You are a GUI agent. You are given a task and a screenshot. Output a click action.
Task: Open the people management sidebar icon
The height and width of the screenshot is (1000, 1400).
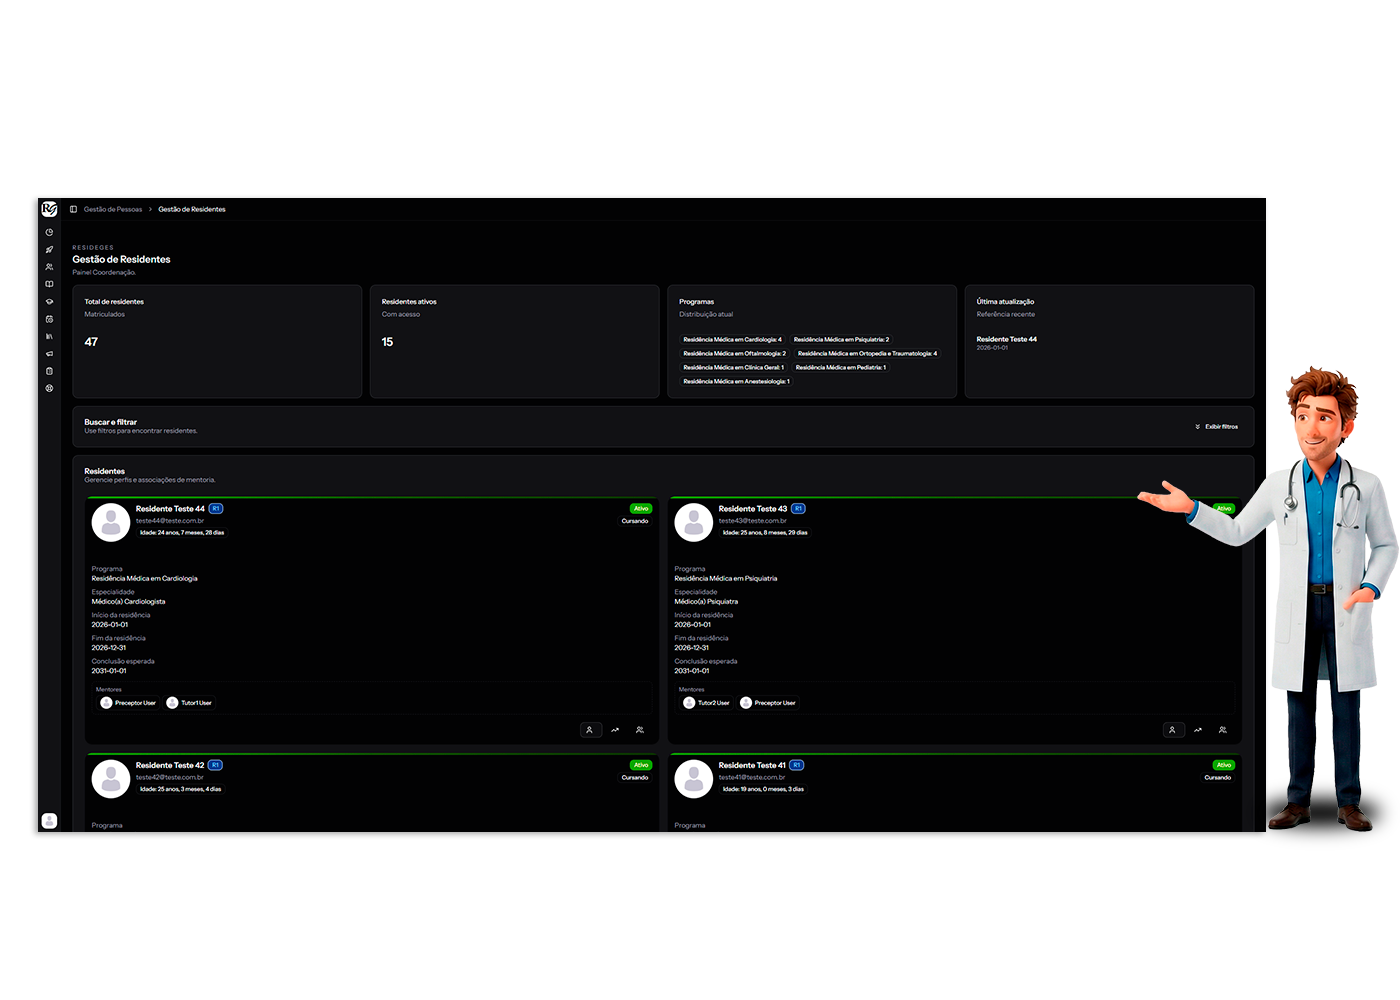tap(49, 267)
